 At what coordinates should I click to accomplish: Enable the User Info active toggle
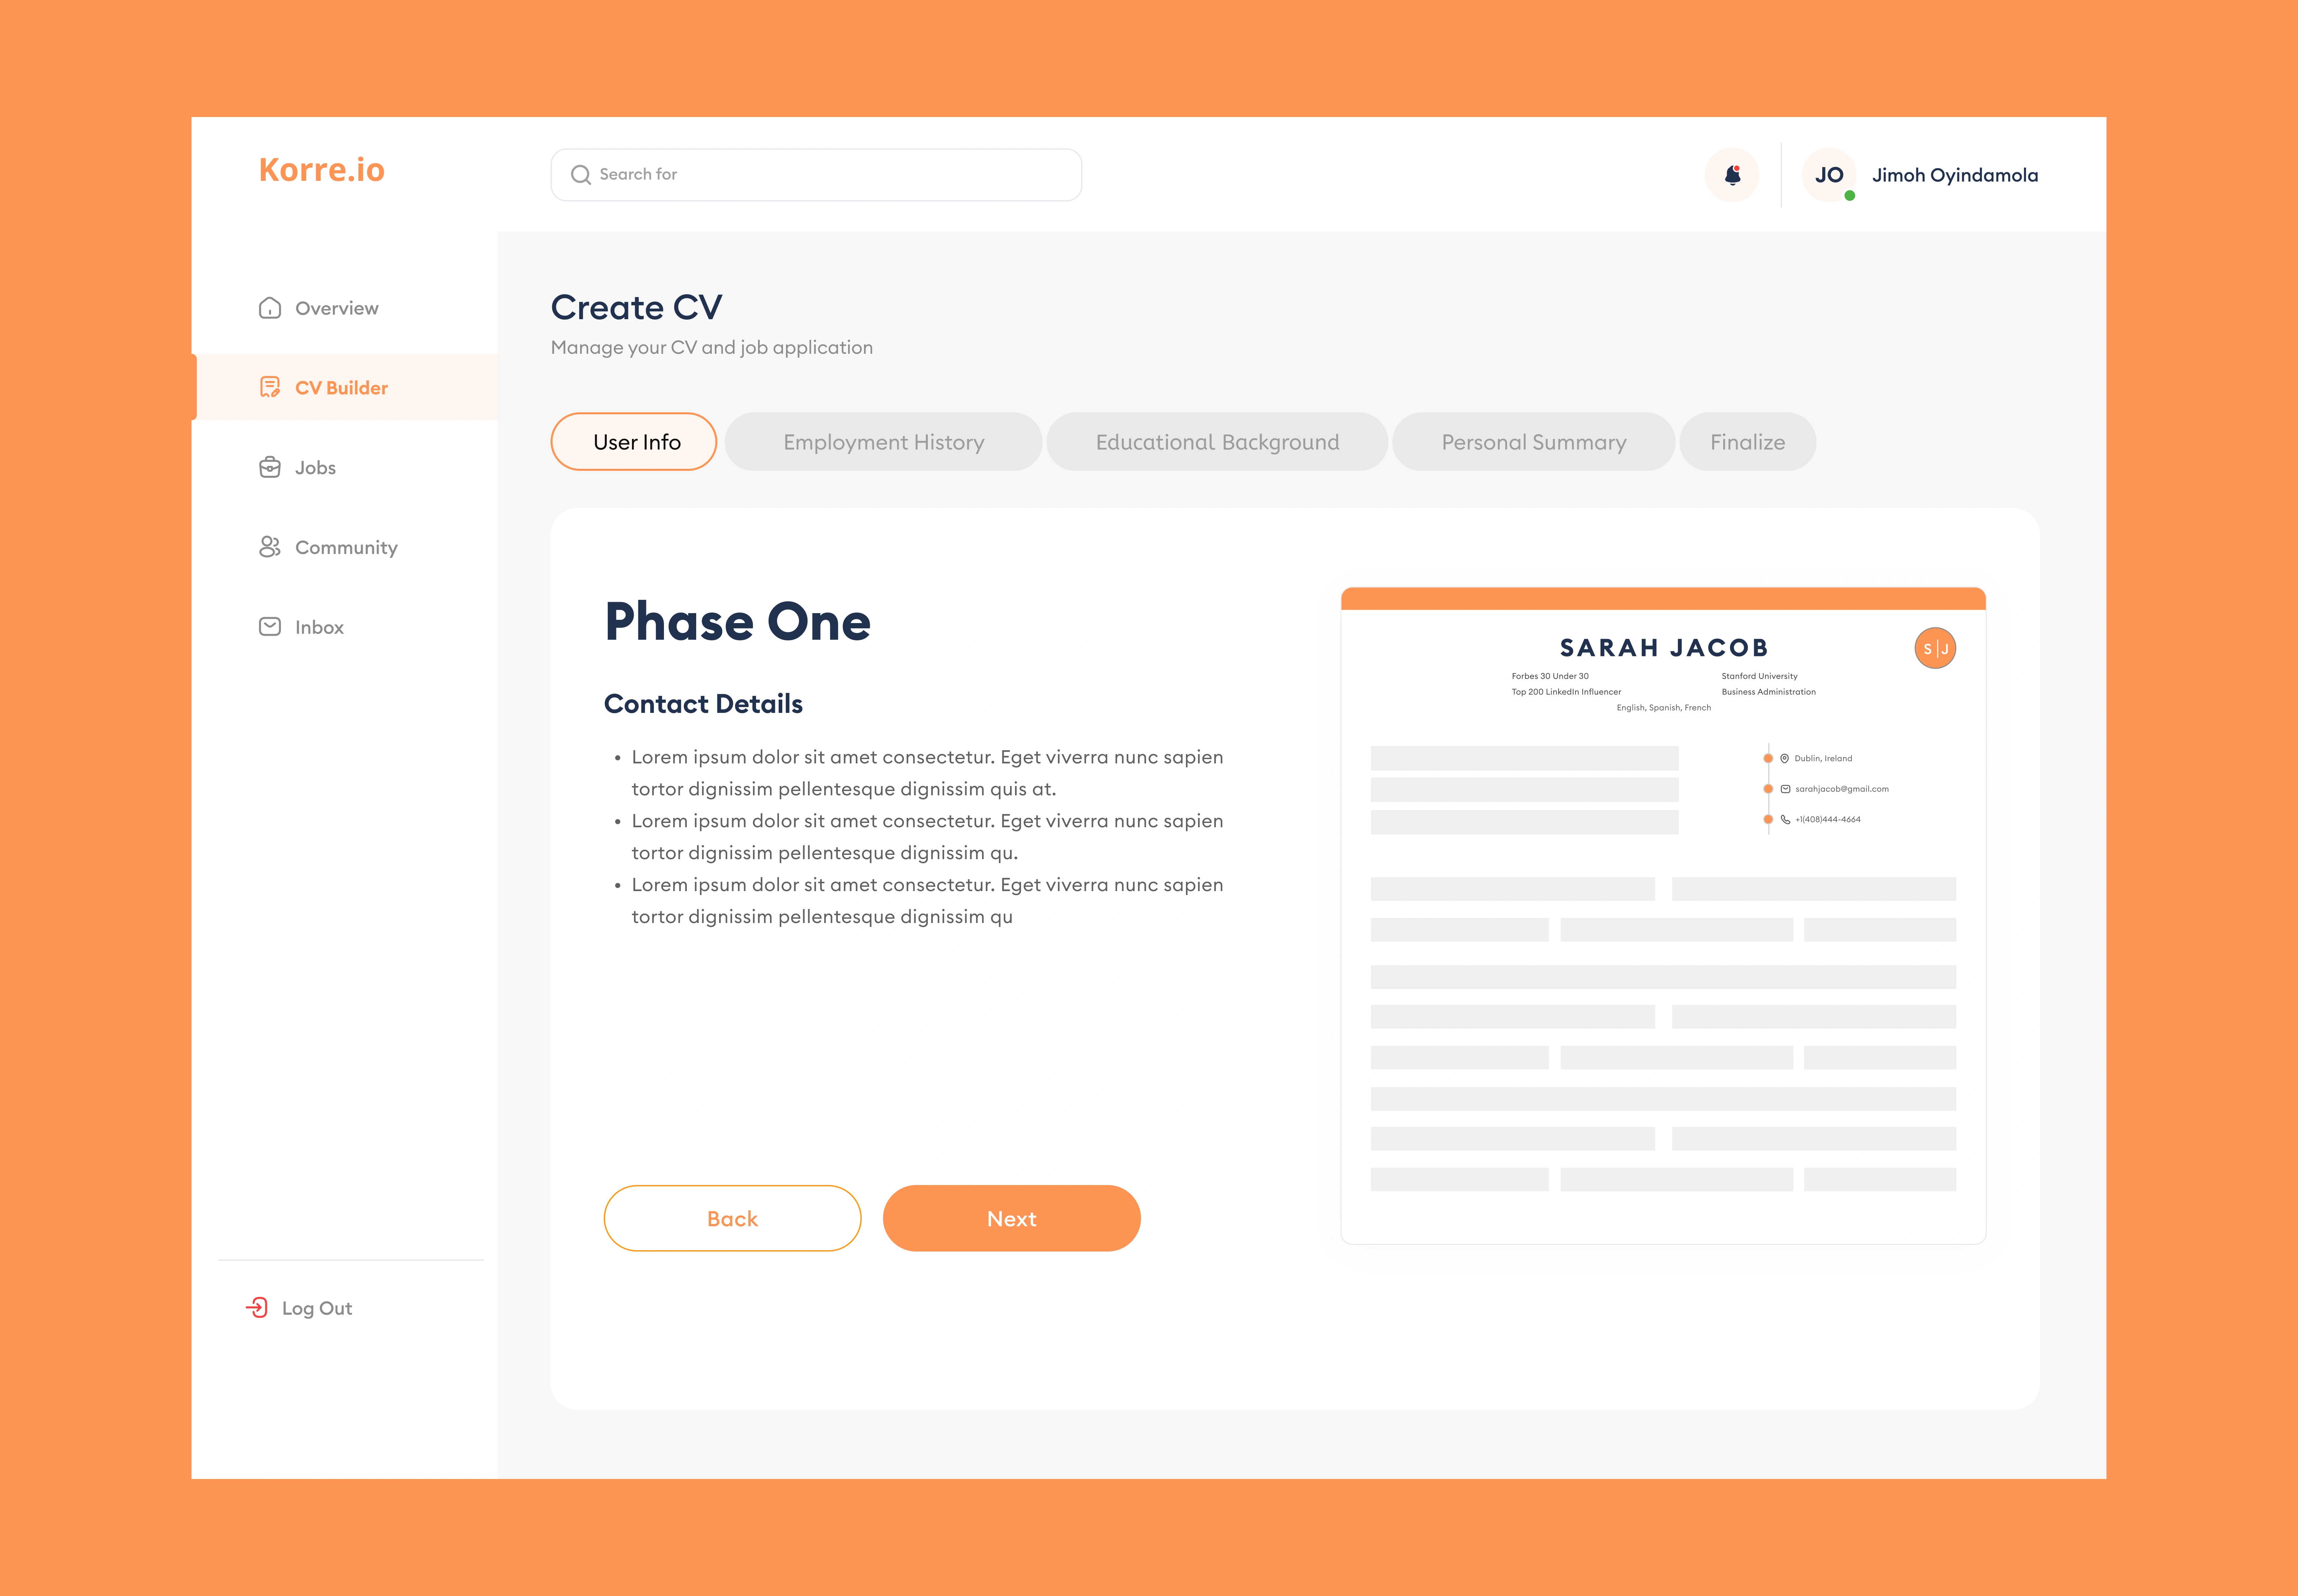point(636,440)
